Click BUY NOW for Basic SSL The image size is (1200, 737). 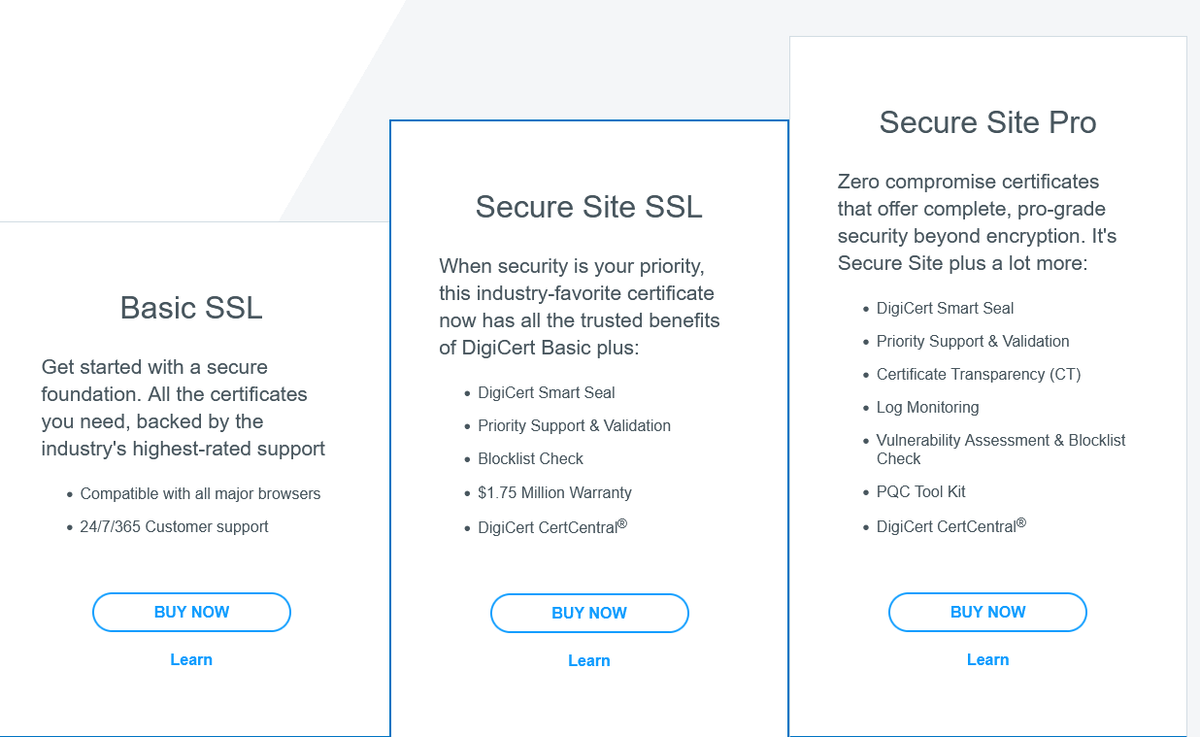click(x=191, y=612)
